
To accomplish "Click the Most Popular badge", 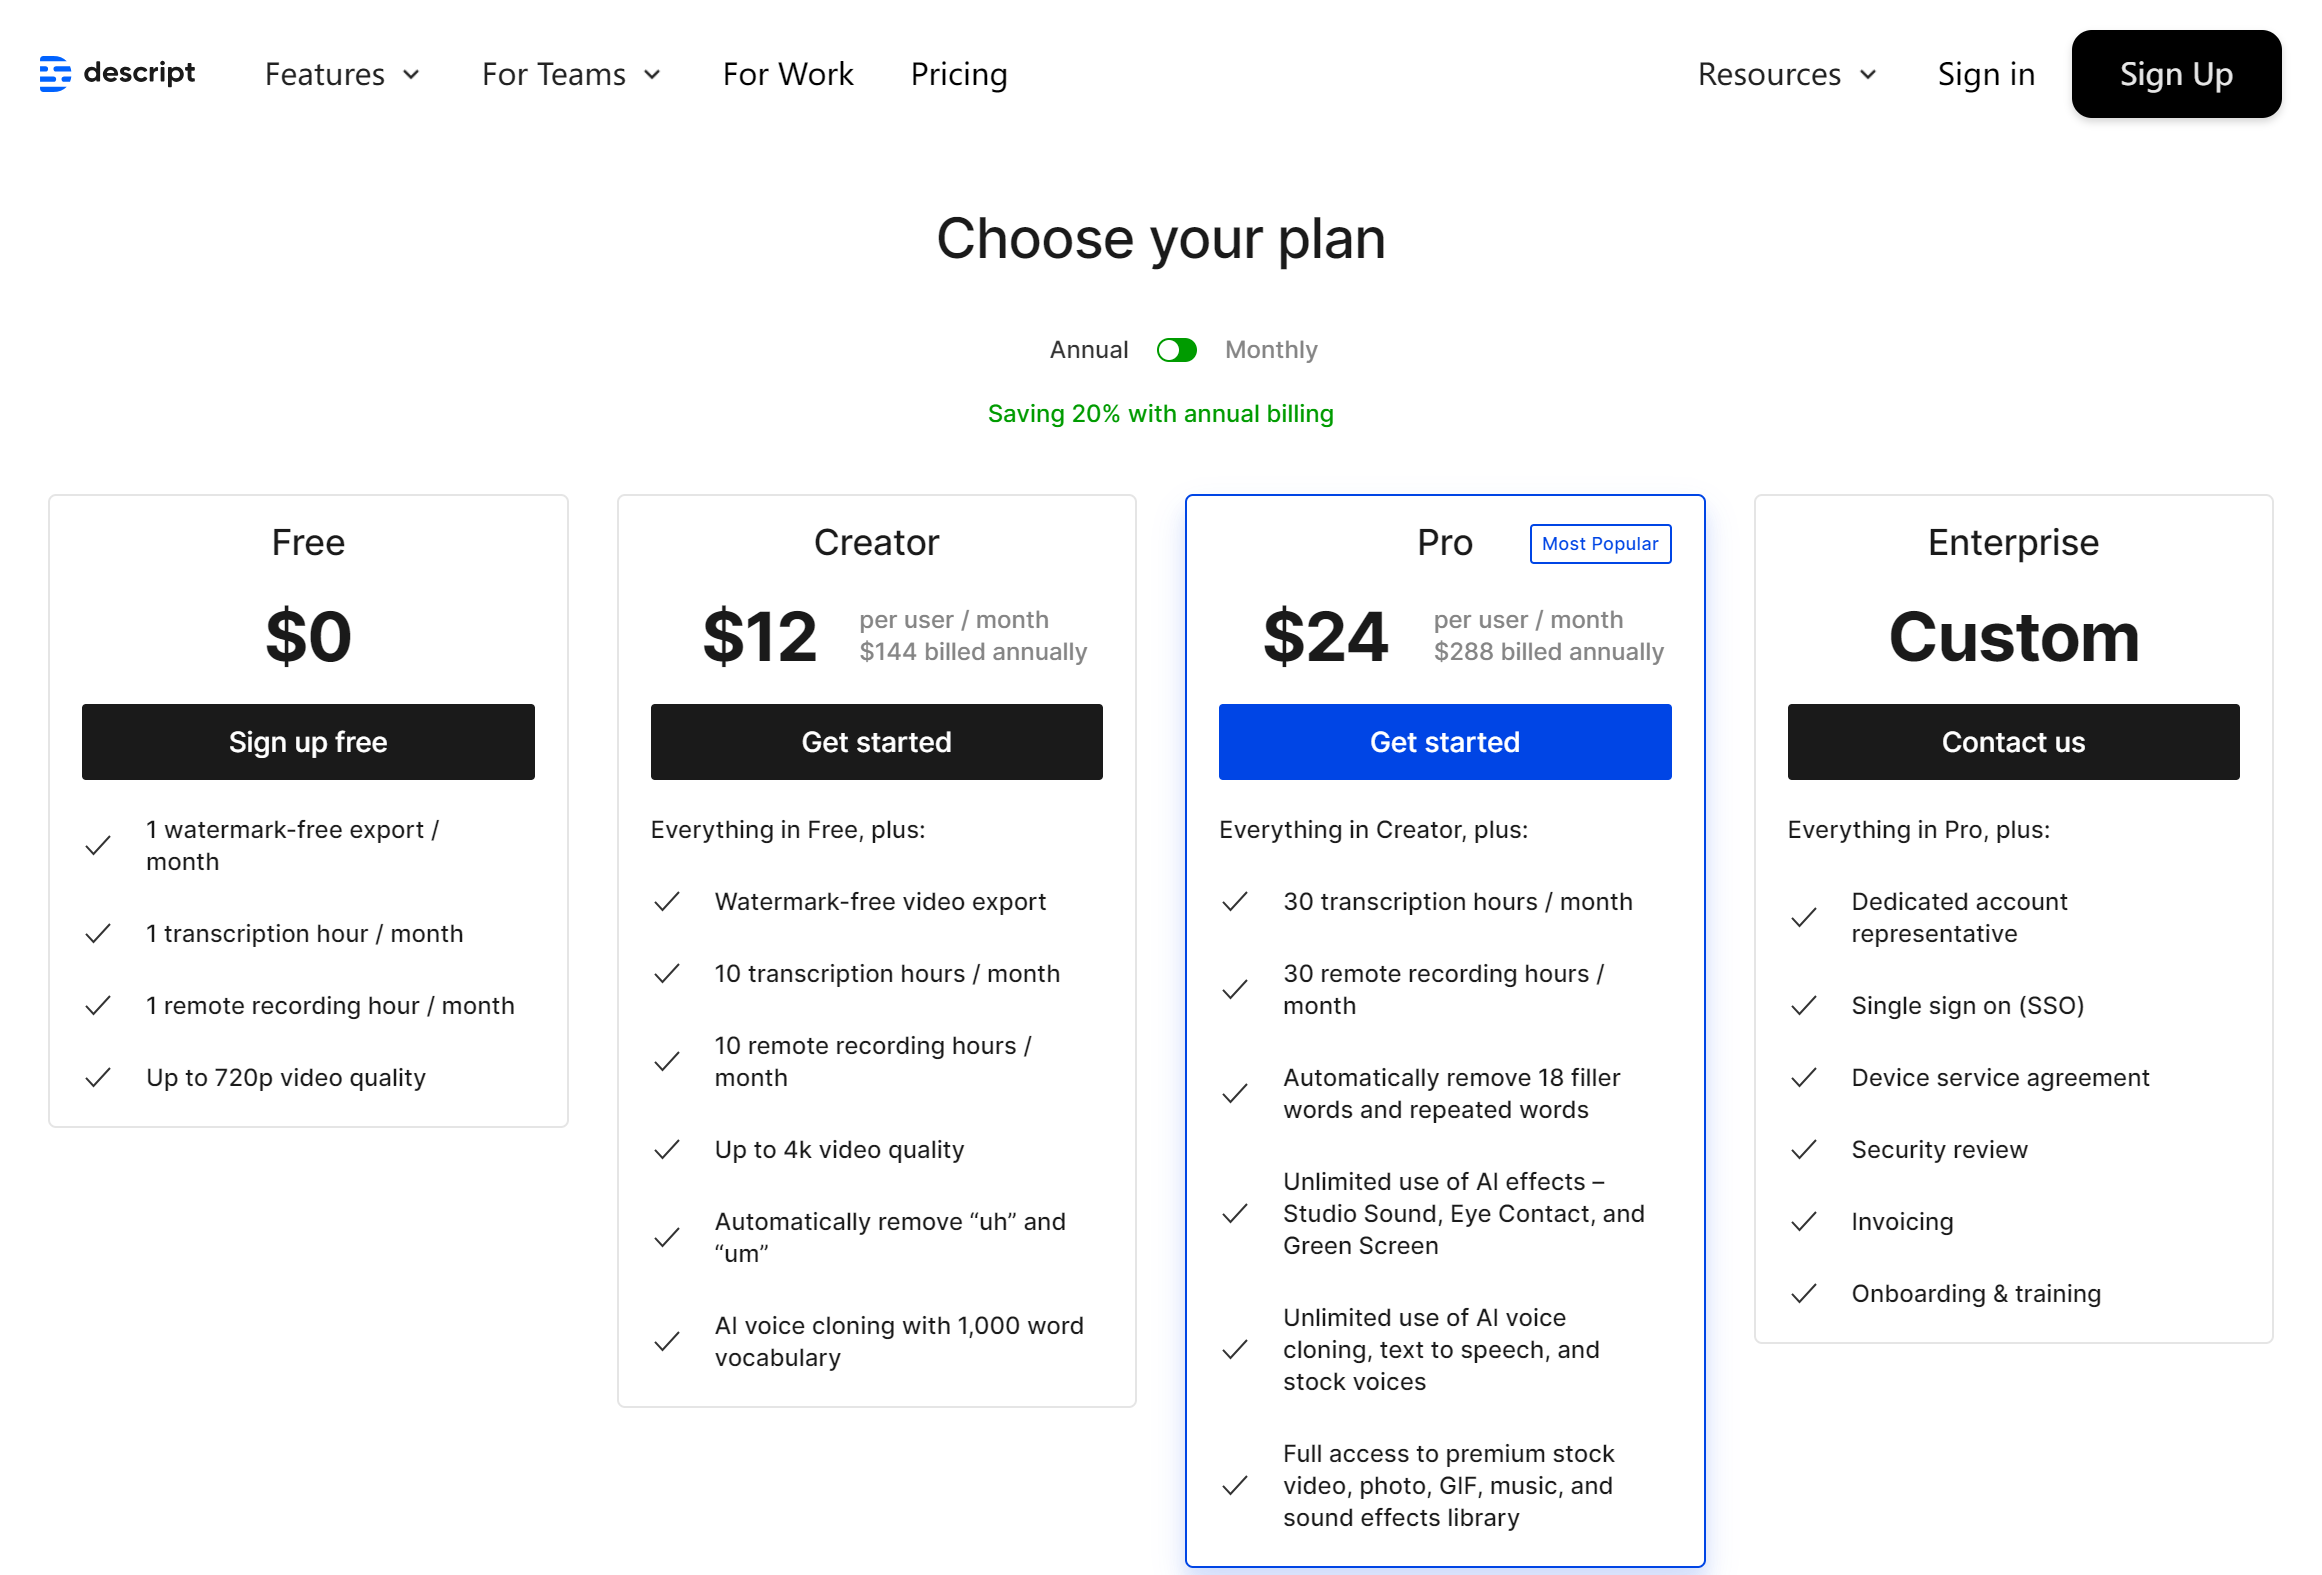I will 1599,544.
